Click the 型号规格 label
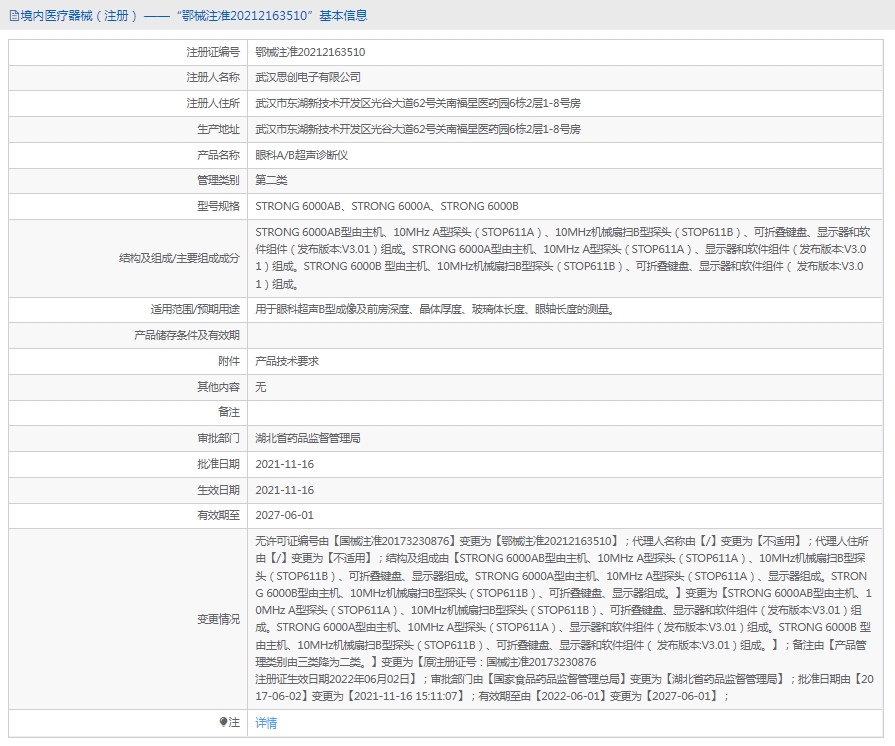Image resolution: width=895 pixels, height=746 pixels. 218,206
